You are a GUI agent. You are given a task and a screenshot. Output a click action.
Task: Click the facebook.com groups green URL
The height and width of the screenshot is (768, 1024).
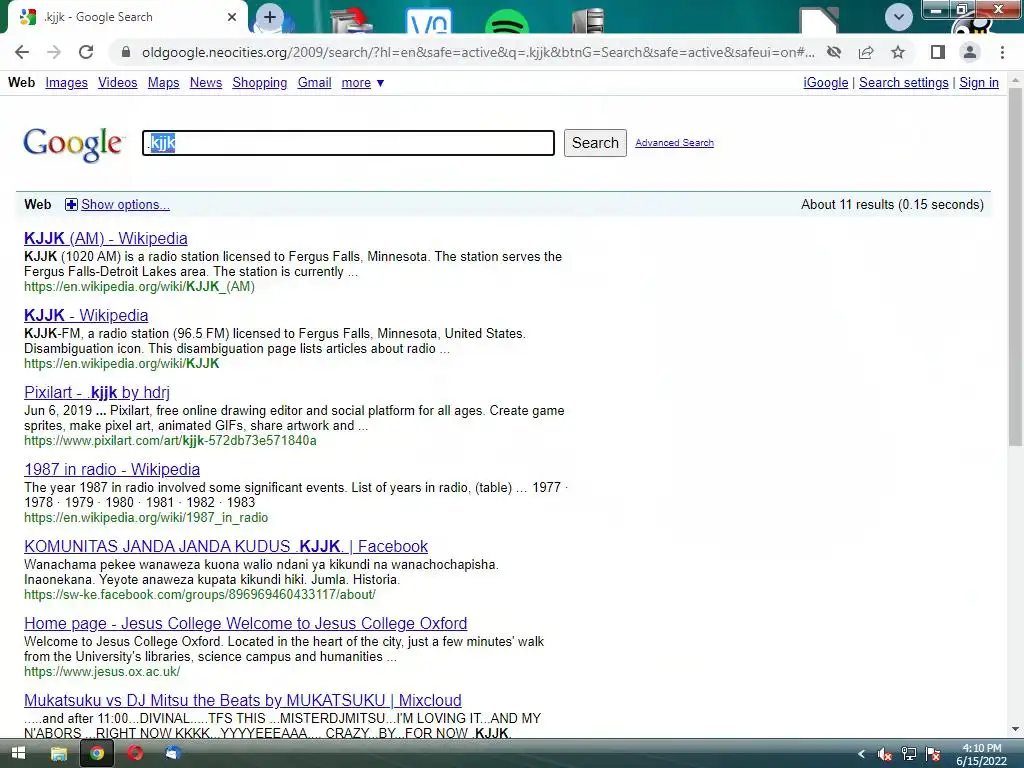pos(199,595)
